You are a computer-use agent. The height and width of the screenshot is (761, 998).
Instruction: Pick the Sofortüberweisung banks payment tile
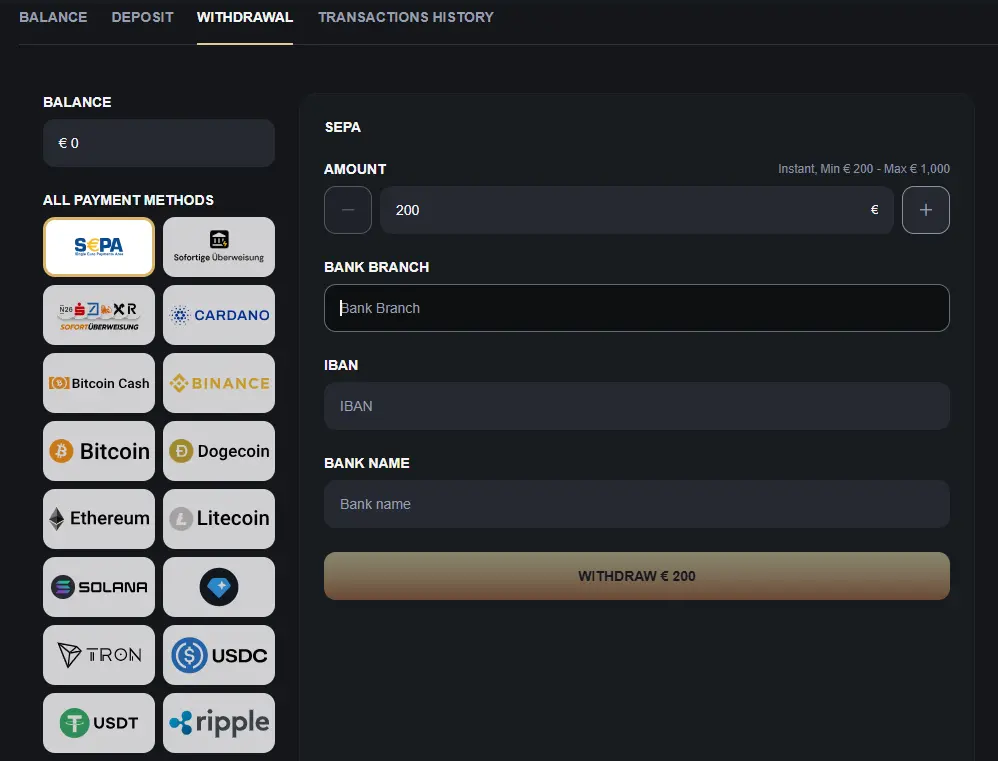[99, 315]
